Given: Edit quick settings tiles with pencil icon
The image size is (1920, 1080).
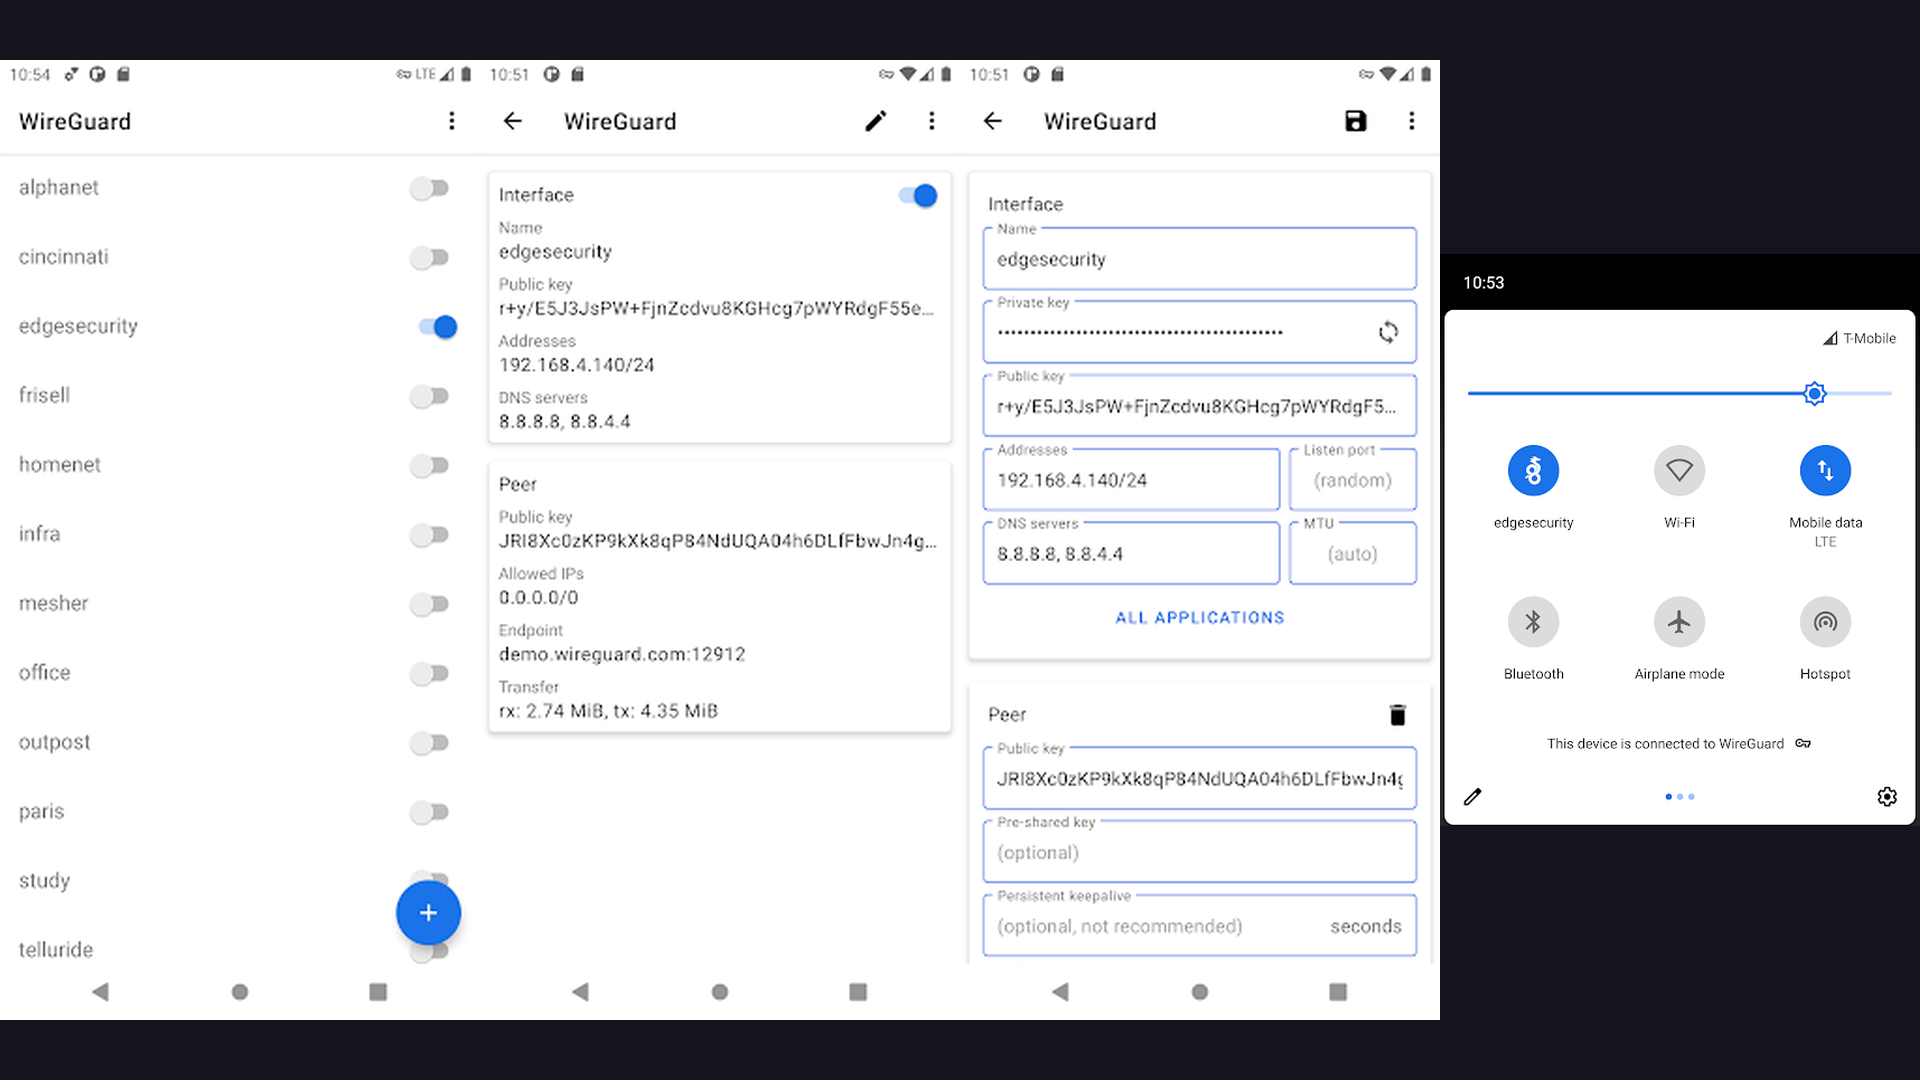Looking at the screenshot, I should click(1473, 797).
